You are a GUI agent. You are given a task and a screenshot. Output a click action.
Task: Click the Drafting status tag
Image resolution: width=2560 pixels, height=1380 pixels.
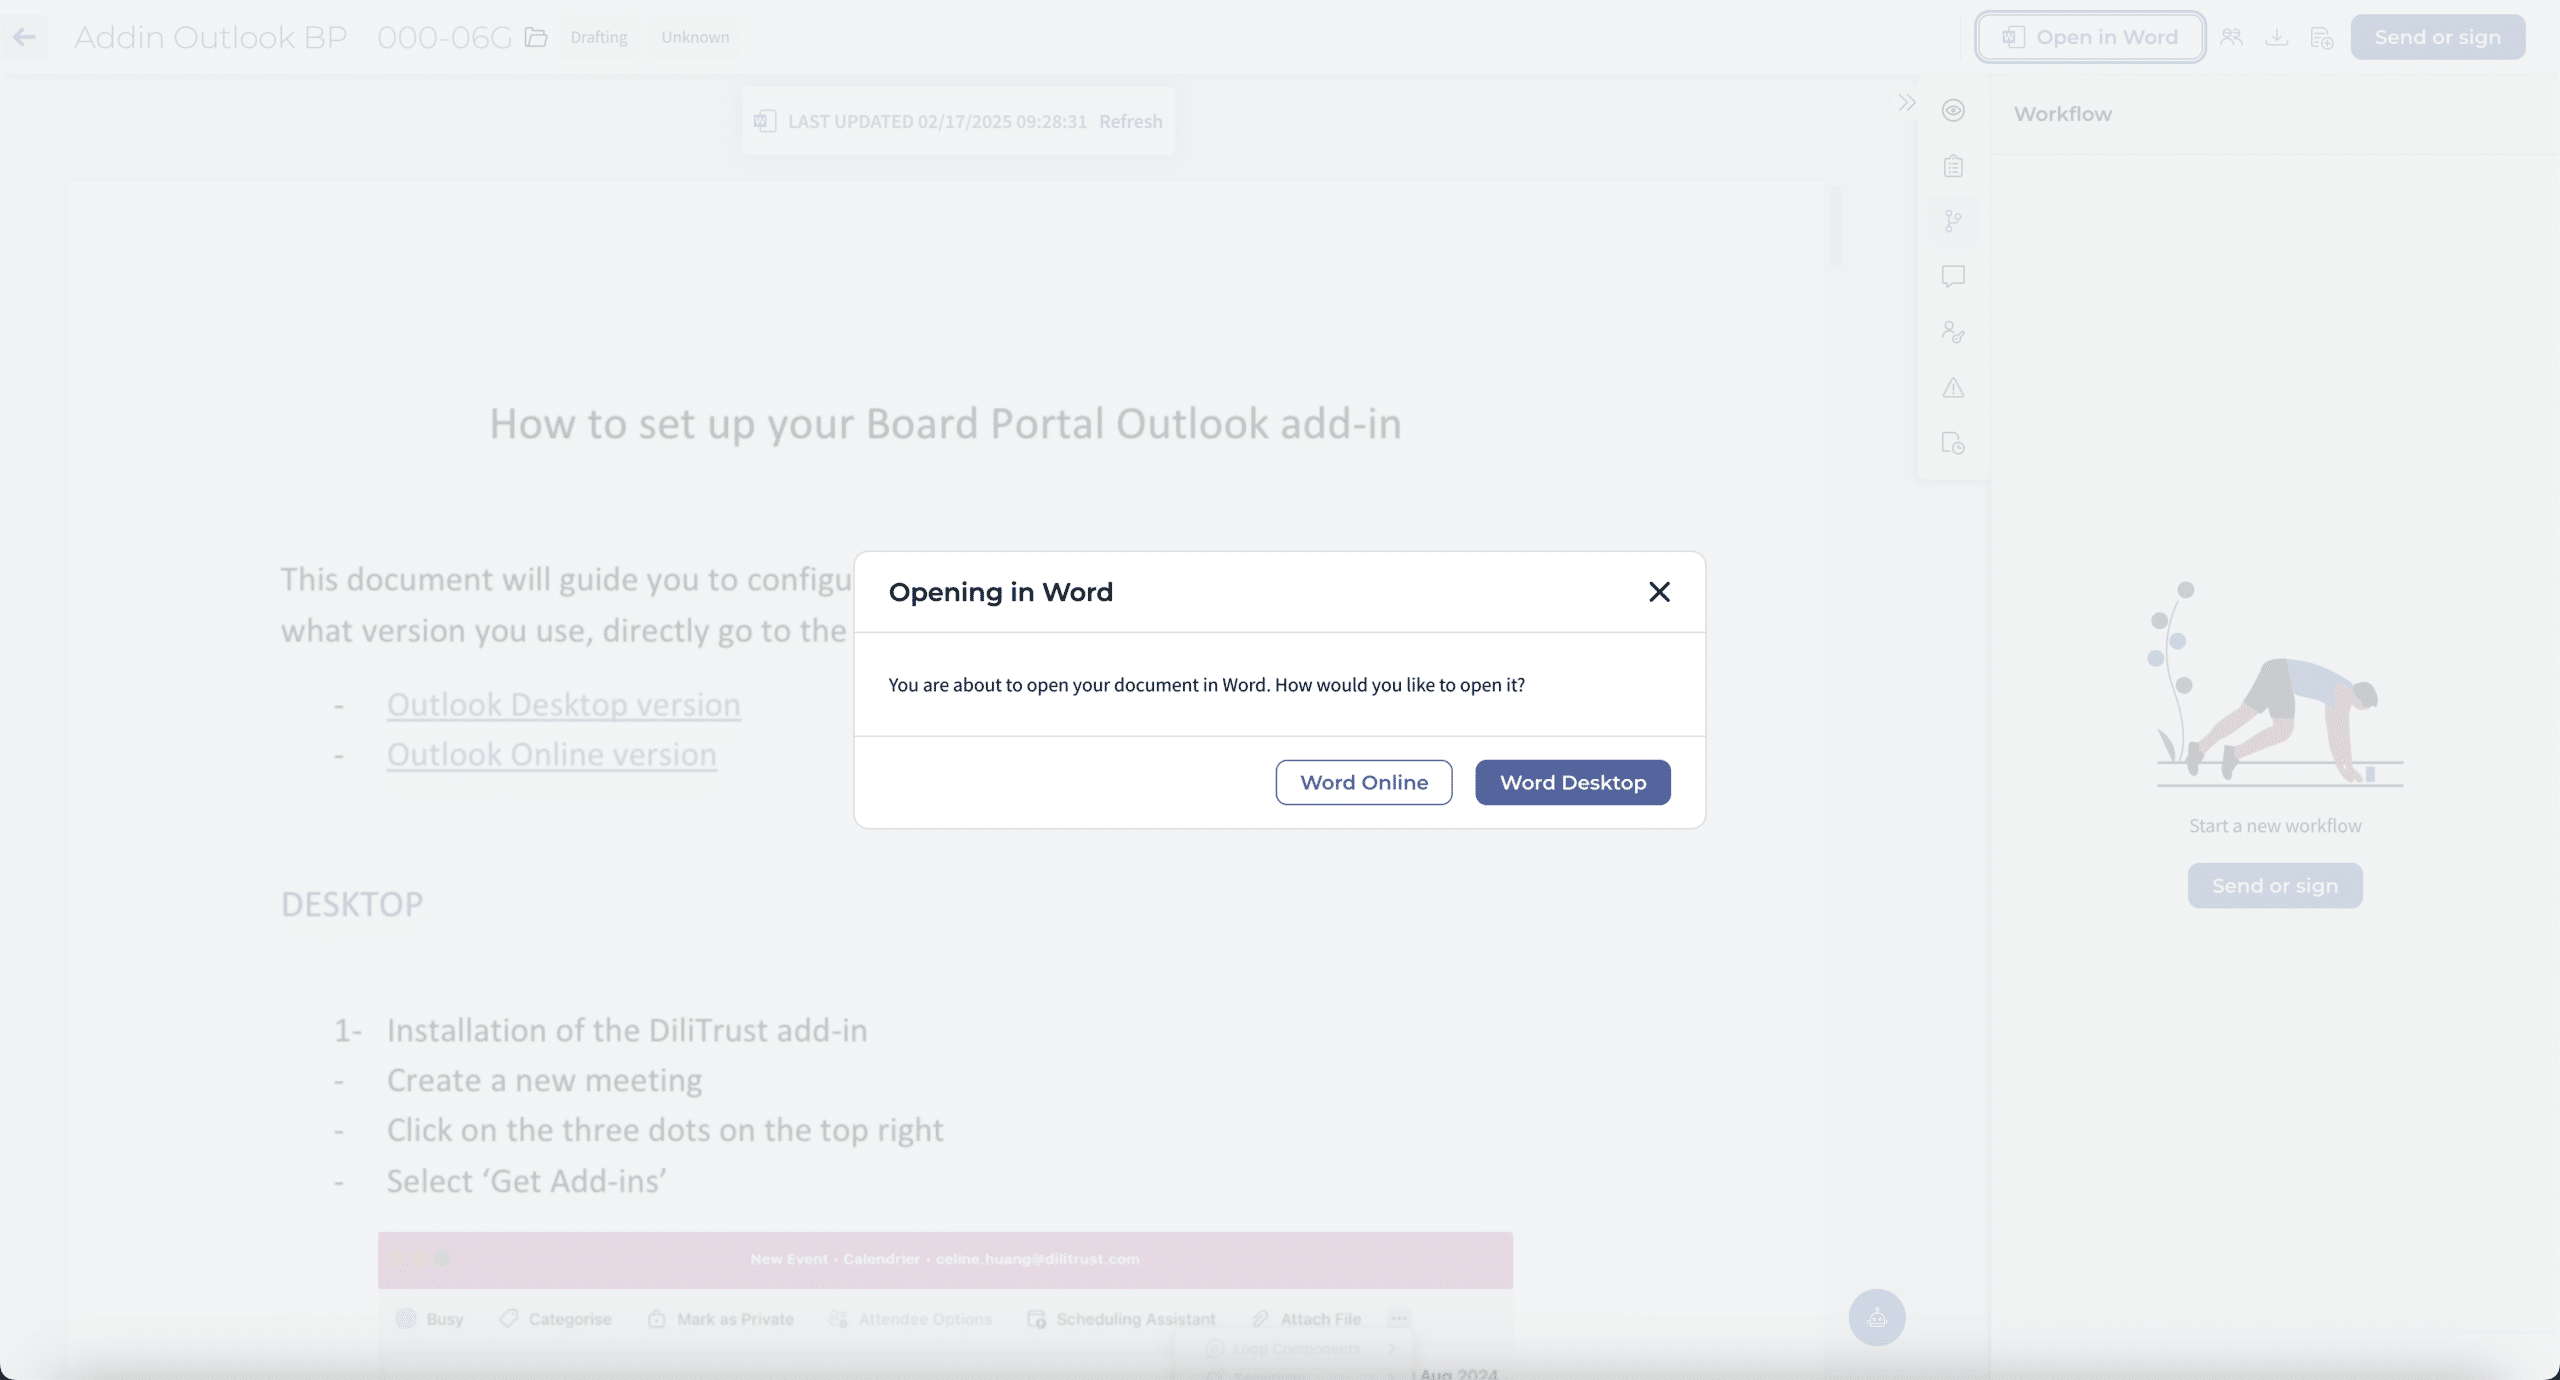[598, 37]
